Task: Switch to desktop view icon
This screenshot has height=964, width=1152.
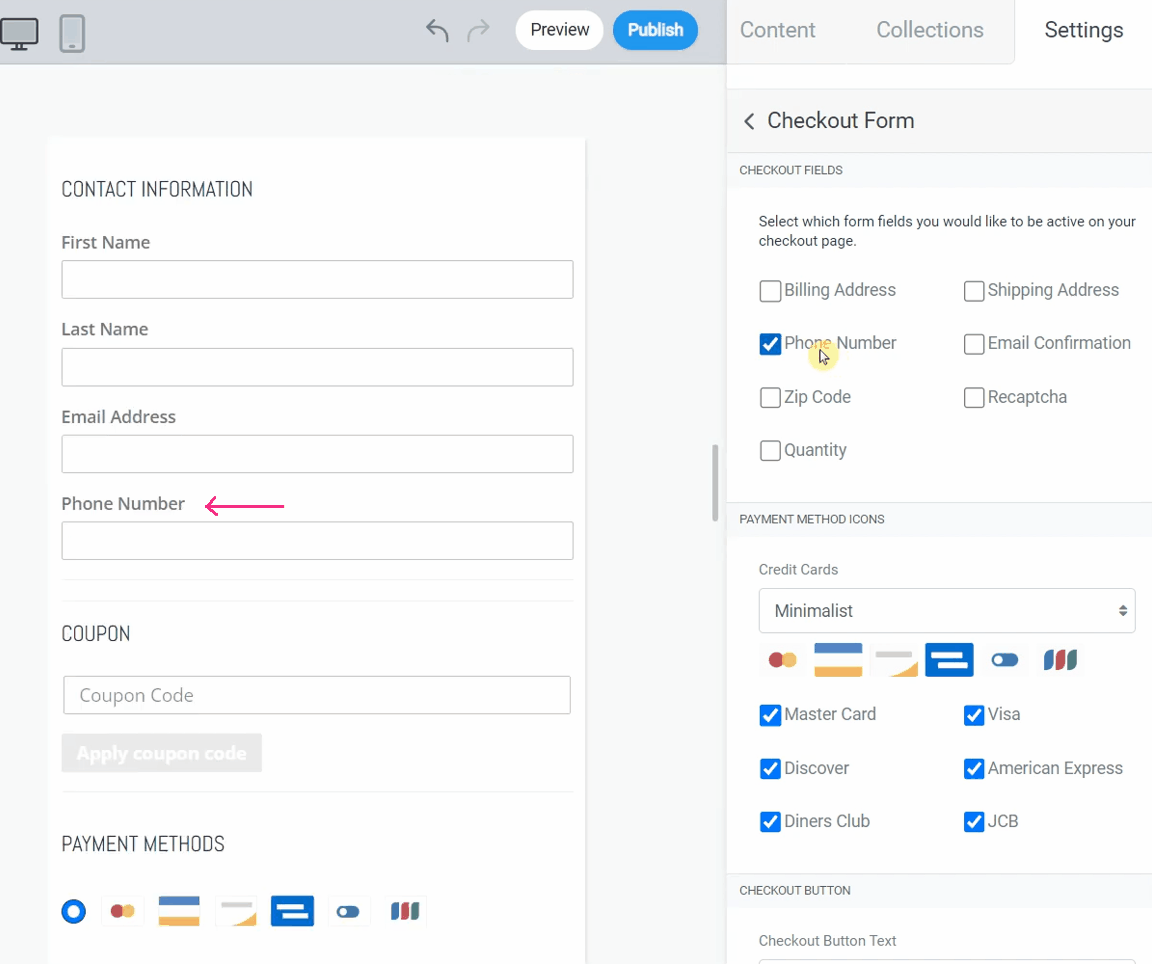Action: [19, 34]
